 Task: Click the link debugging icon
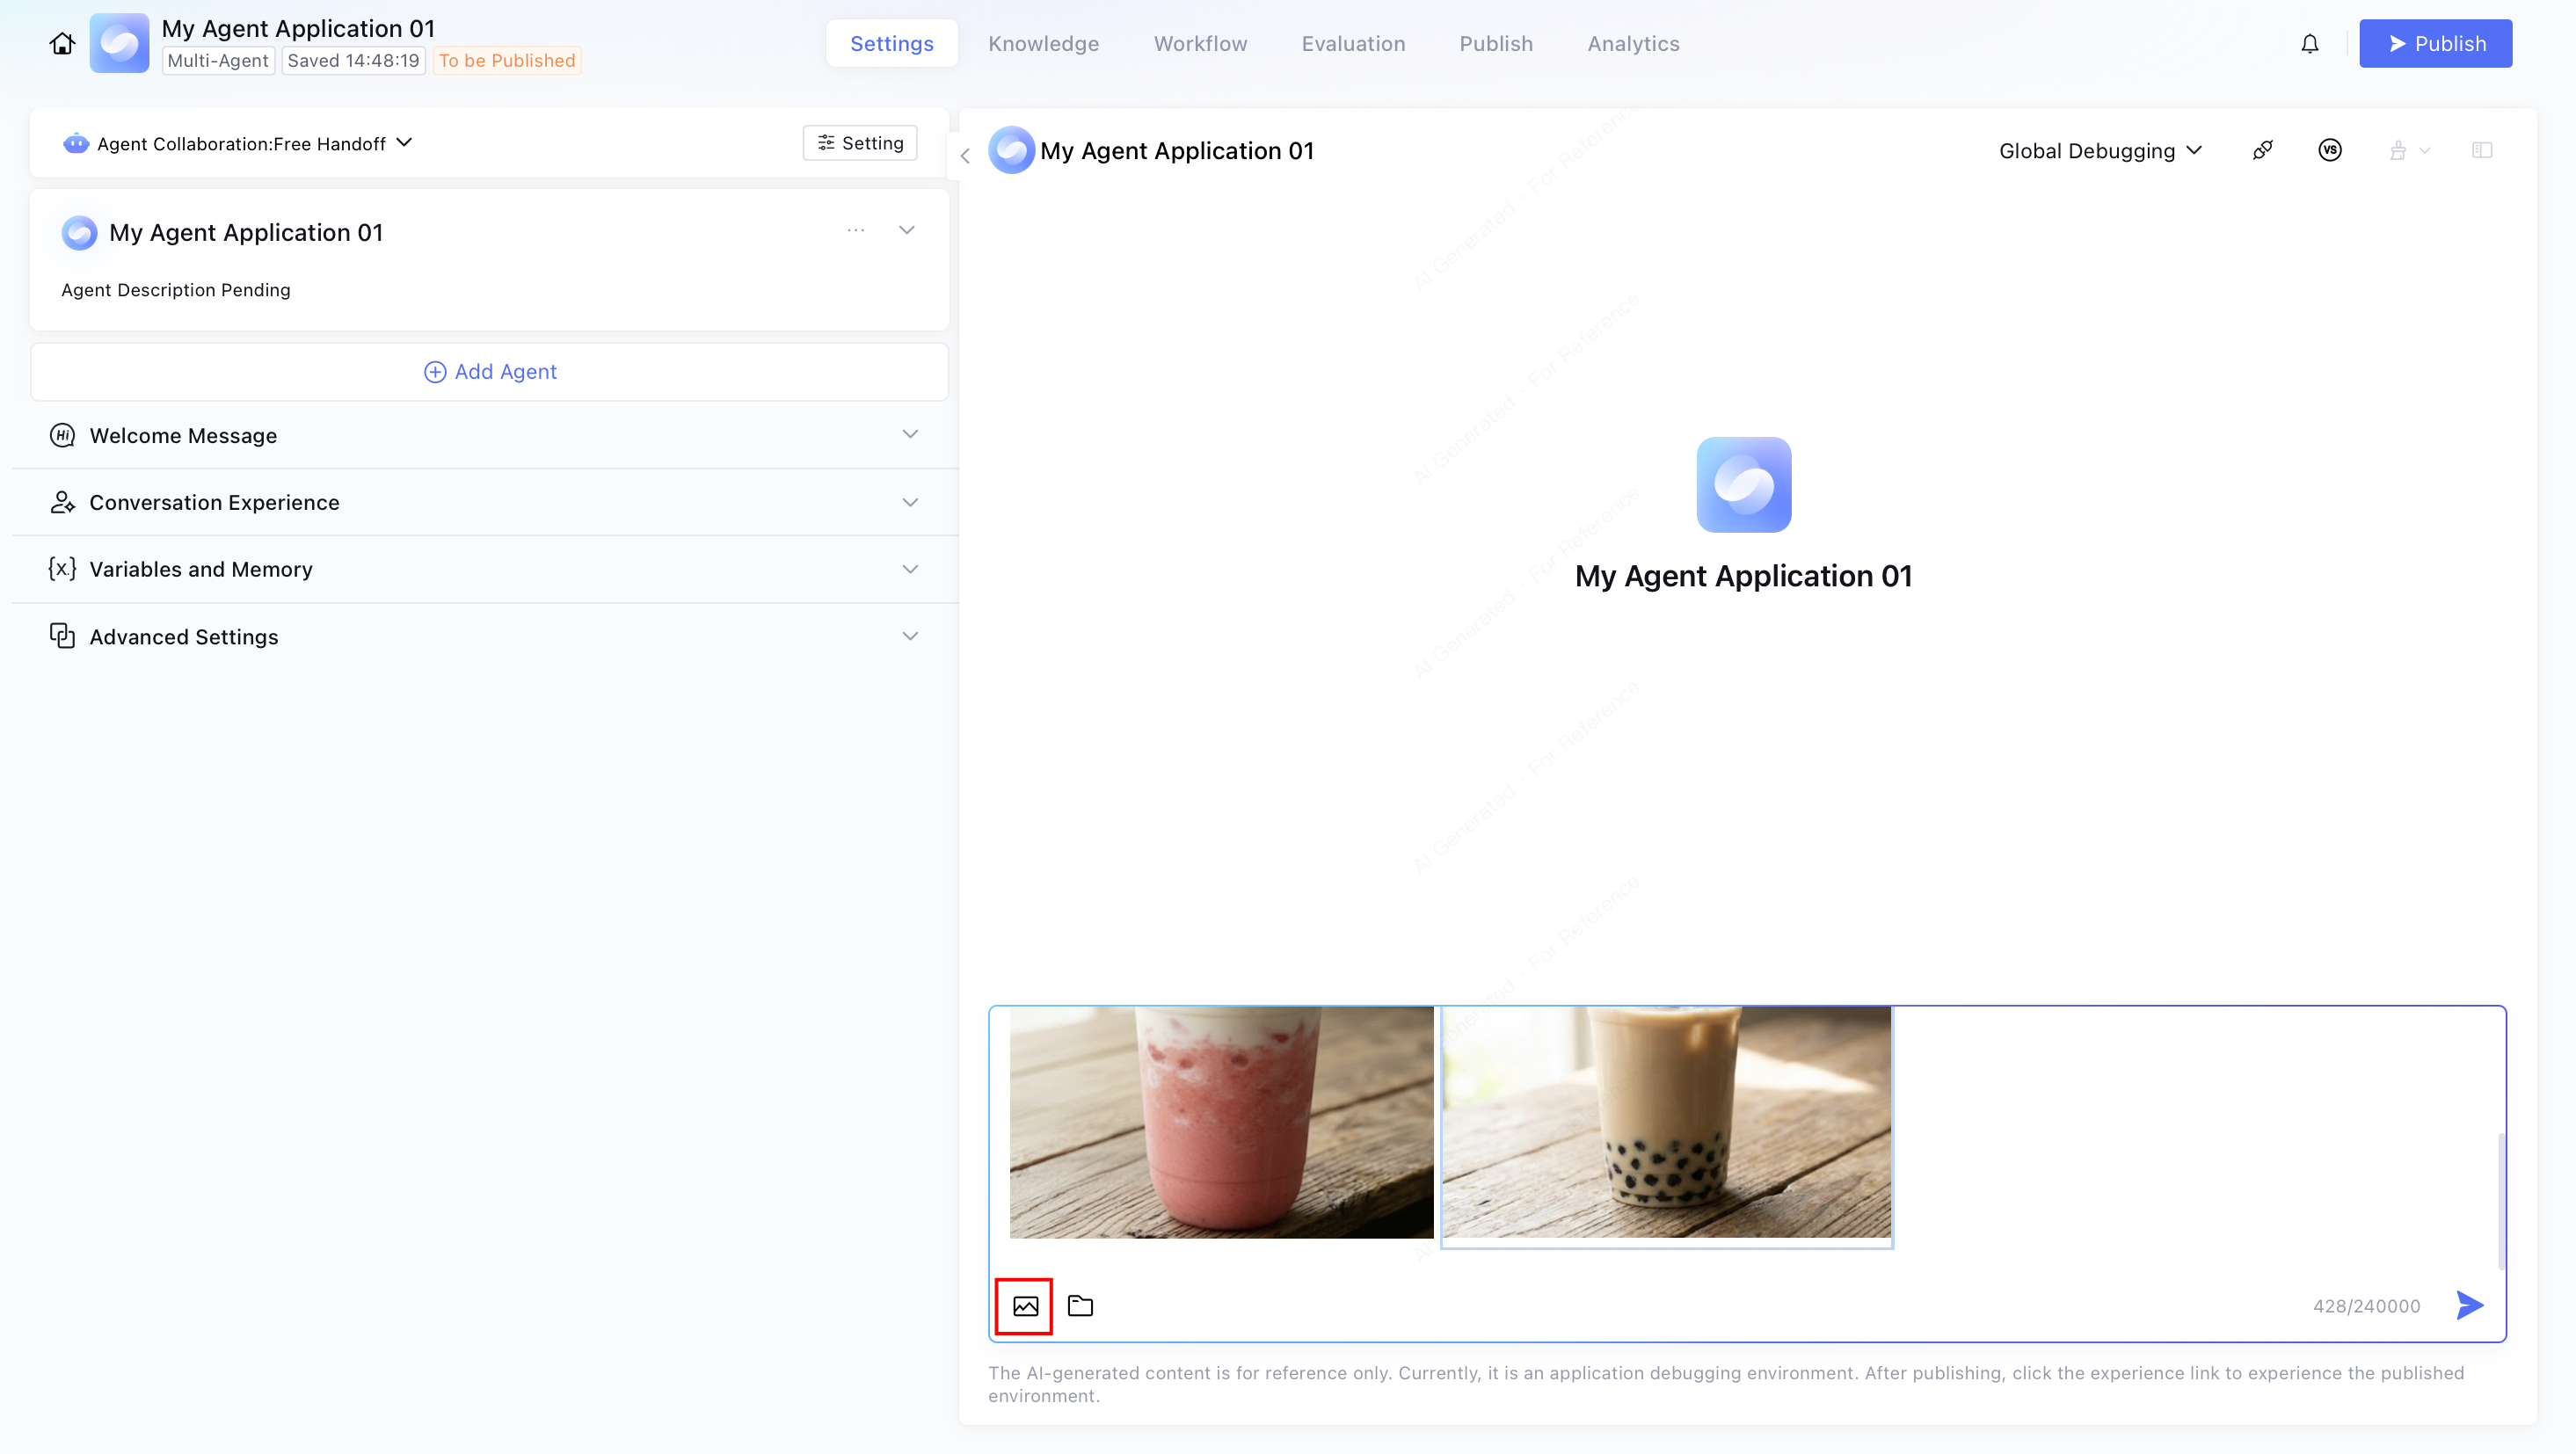[x=2262, y=150]
